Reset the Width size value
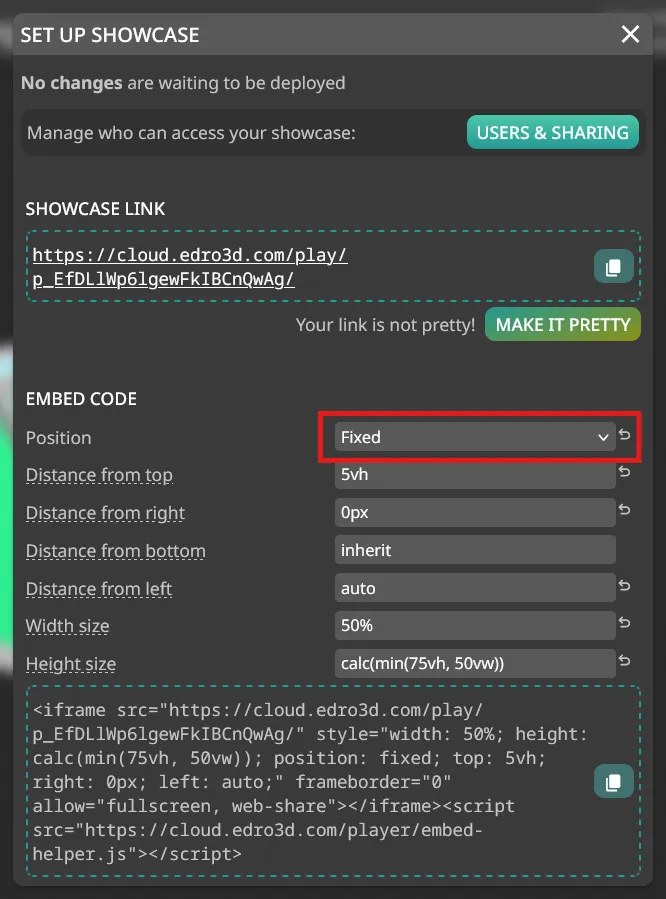The height and width of the screenshot is (899, 666). pyautogui.click(x=625, y=623)
